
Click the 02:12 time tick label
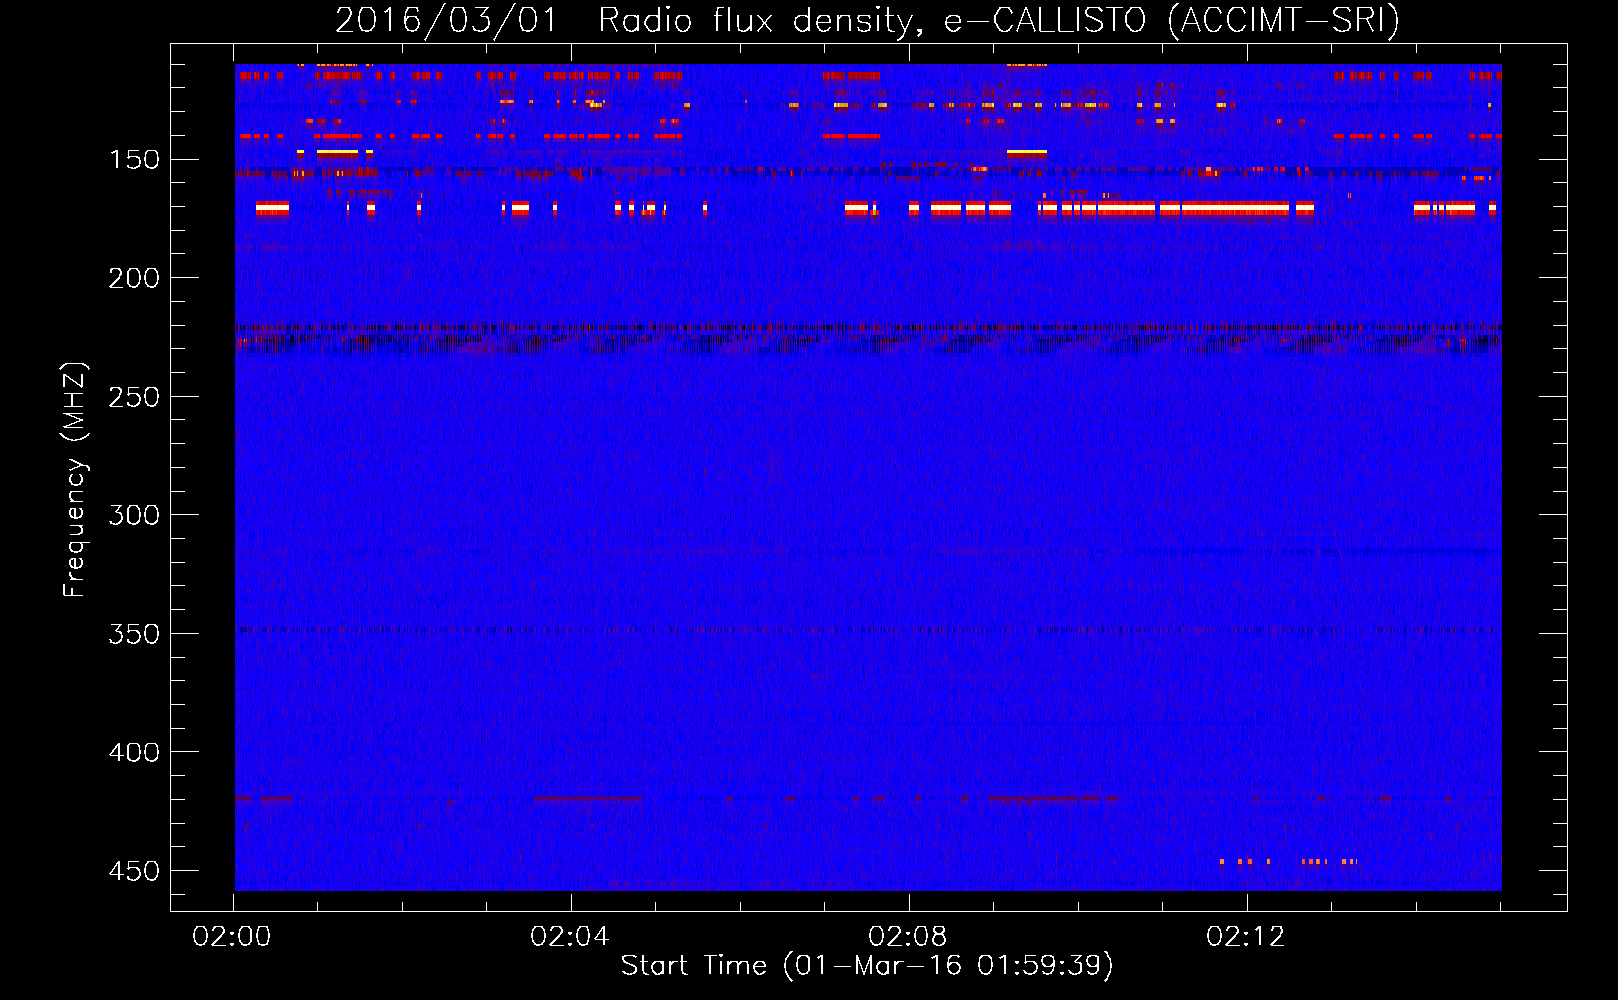coord(1246,937)
